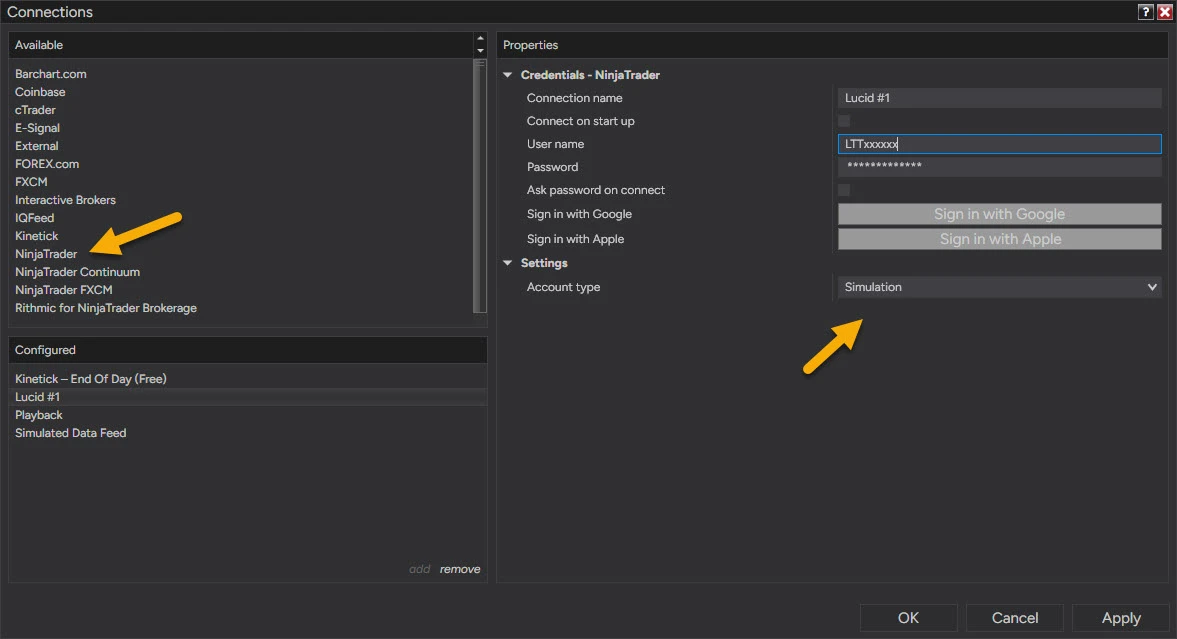Select Barchart.com in Available list

pyautogui.click(x=50, y=74)
